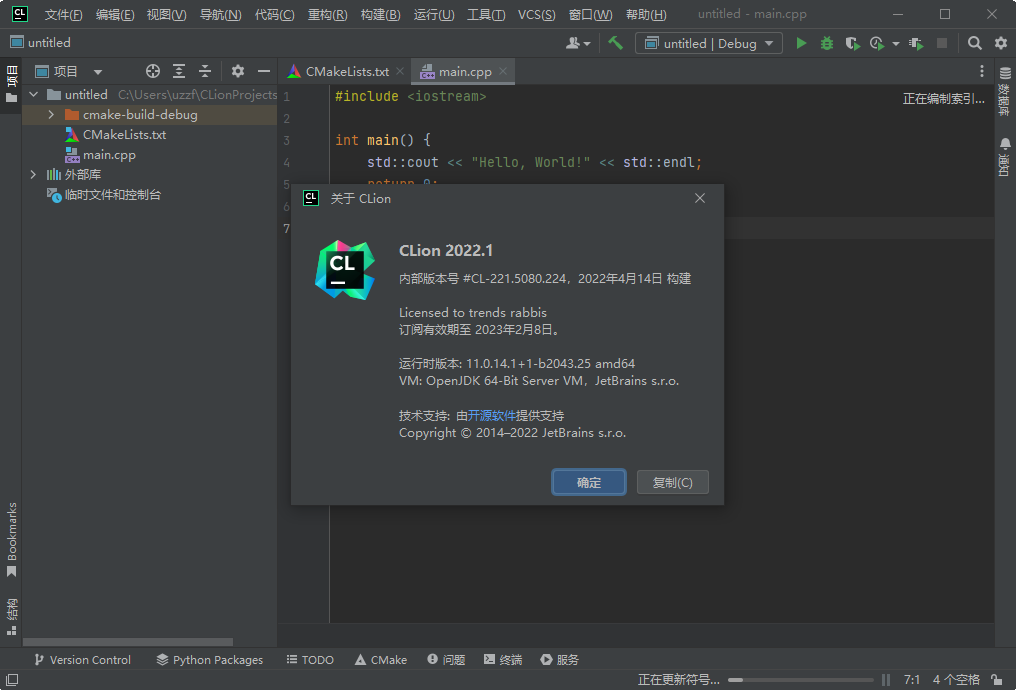Hide the project panel minus icon
Screen dimensions: 1016x690
[x=264, y=71]
